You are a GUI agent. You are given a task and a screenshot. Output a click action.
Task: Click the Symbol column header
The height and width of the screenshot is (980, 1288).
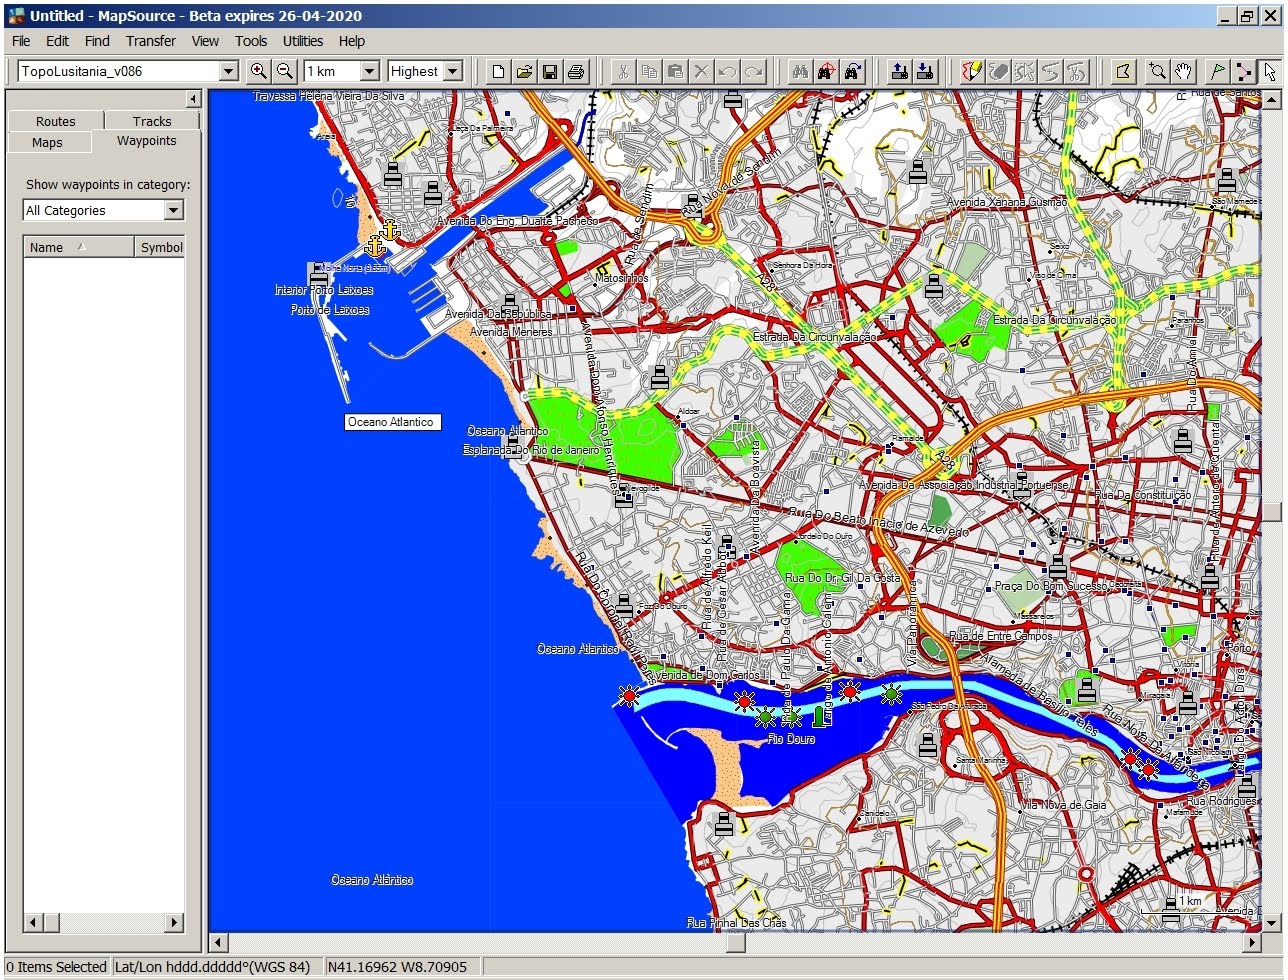(x=160, y=247)
